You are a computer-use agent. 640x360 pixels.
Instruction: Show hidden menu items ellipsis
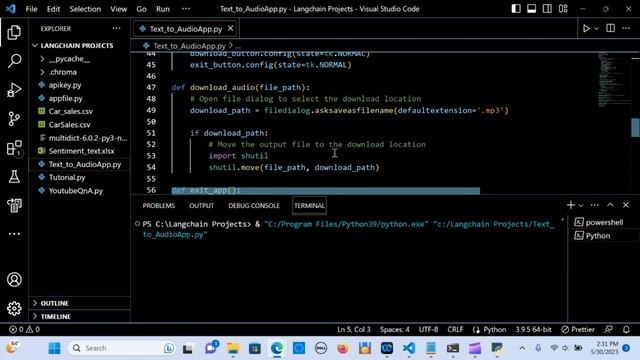click(x=186, y=9)
